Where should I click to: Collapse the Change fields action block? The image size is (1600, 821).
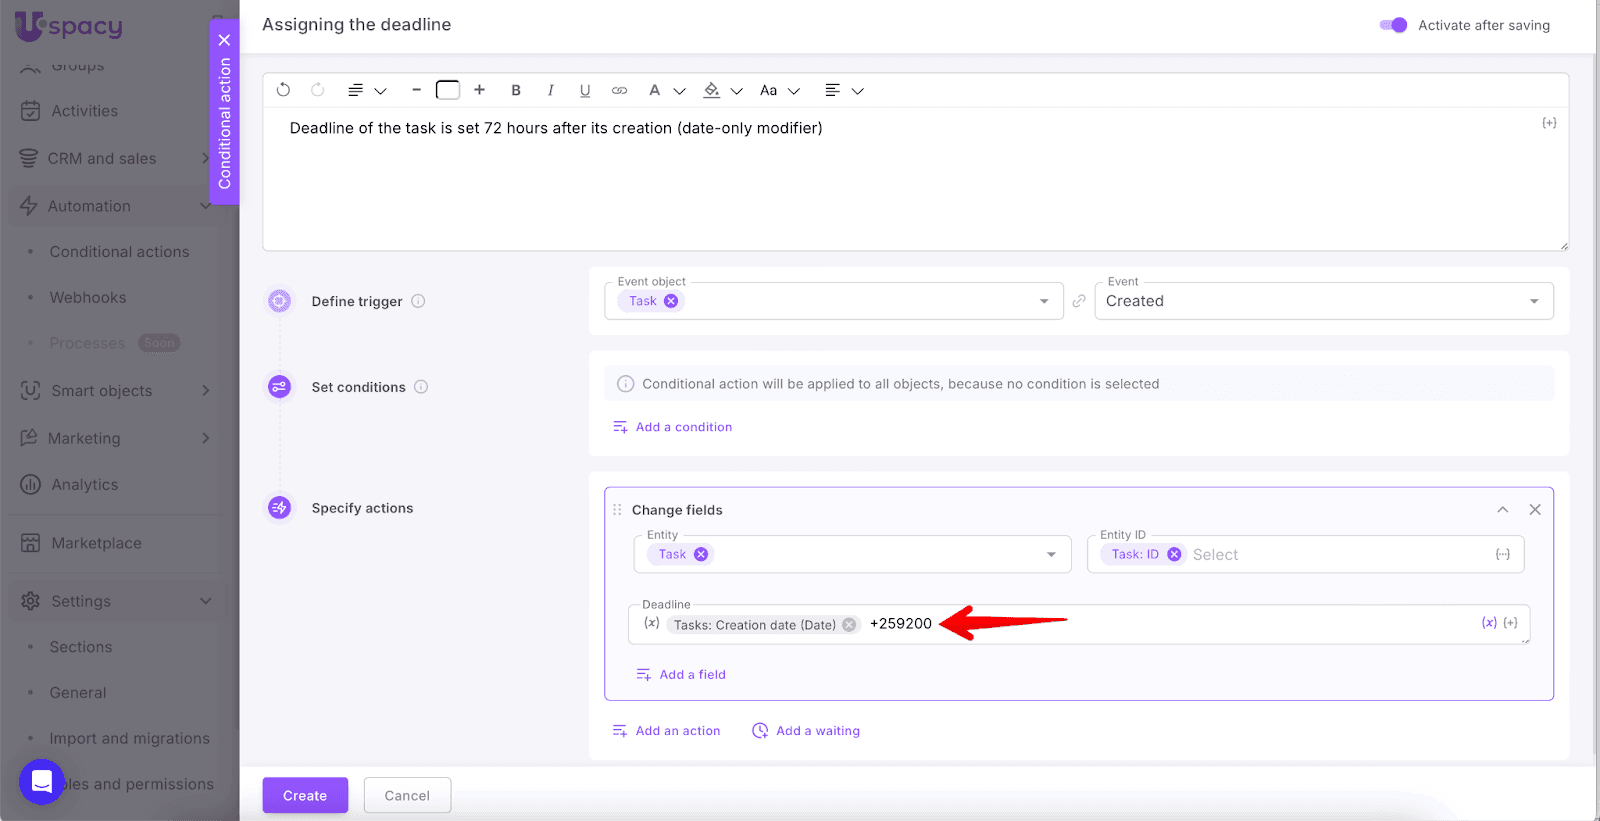(1502, 510)
